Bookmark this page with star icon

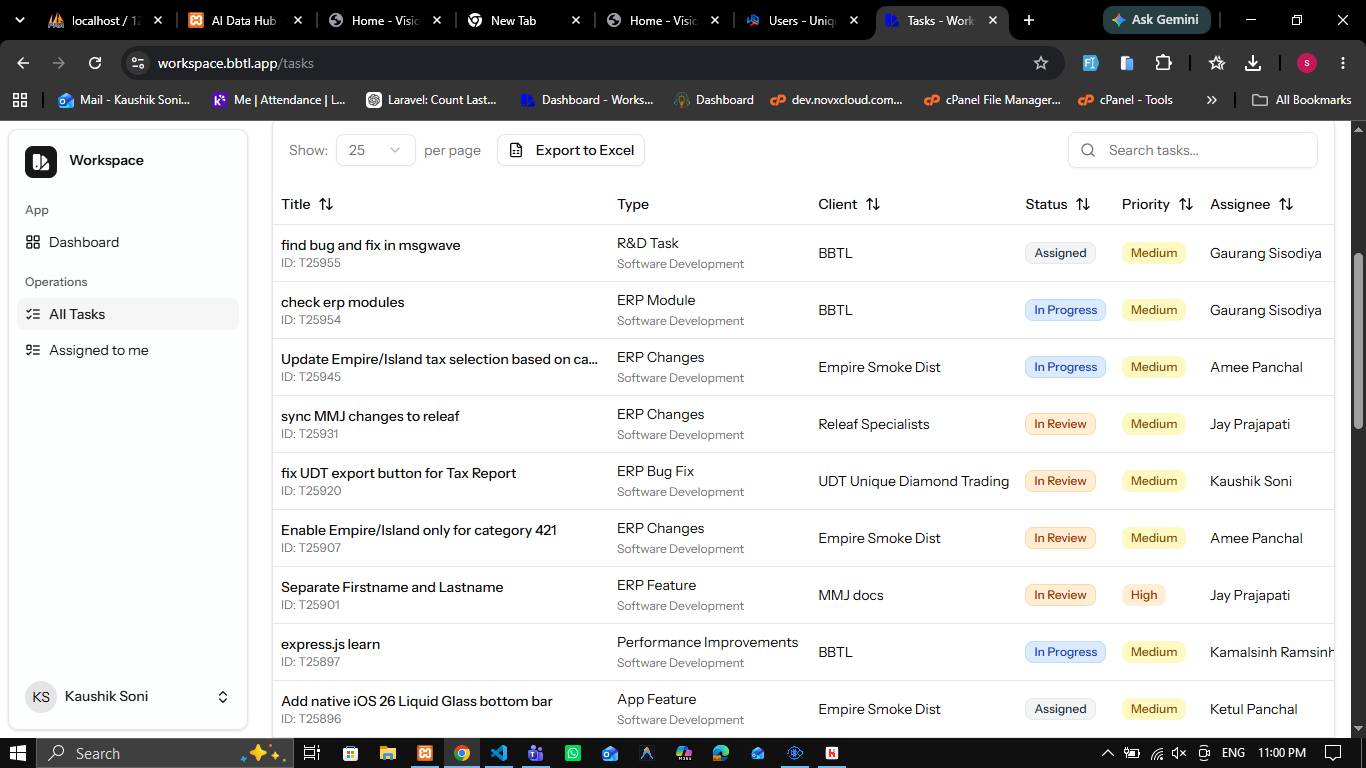click(1041, 63)
